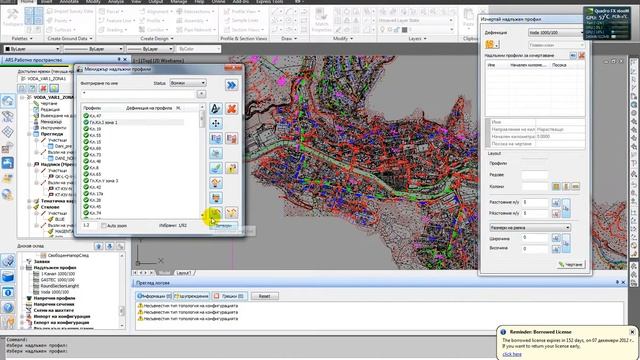
Task: Click the Профили column header
Action: (92, 108)
